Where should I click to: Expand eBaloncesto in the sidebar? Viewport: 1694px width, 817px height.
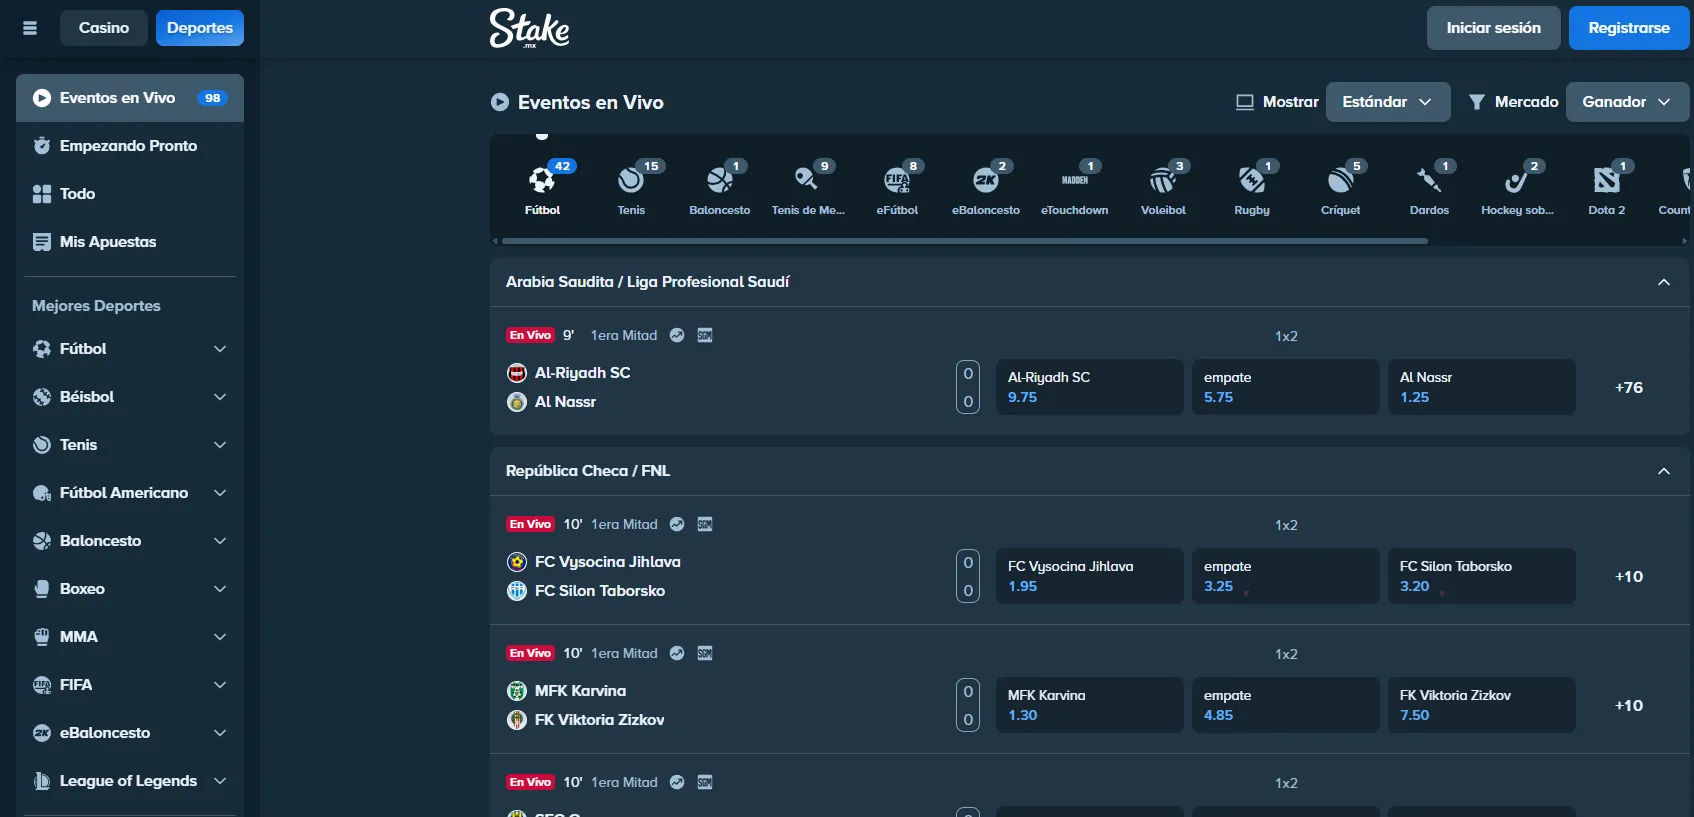[220, 733]
